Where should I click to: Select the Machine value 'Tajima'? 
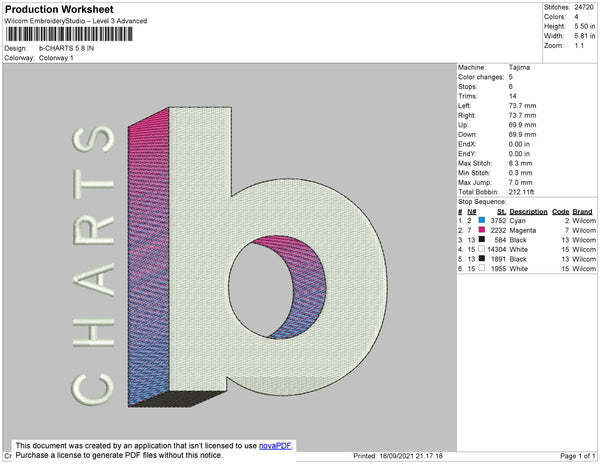(x=519, y=67)
